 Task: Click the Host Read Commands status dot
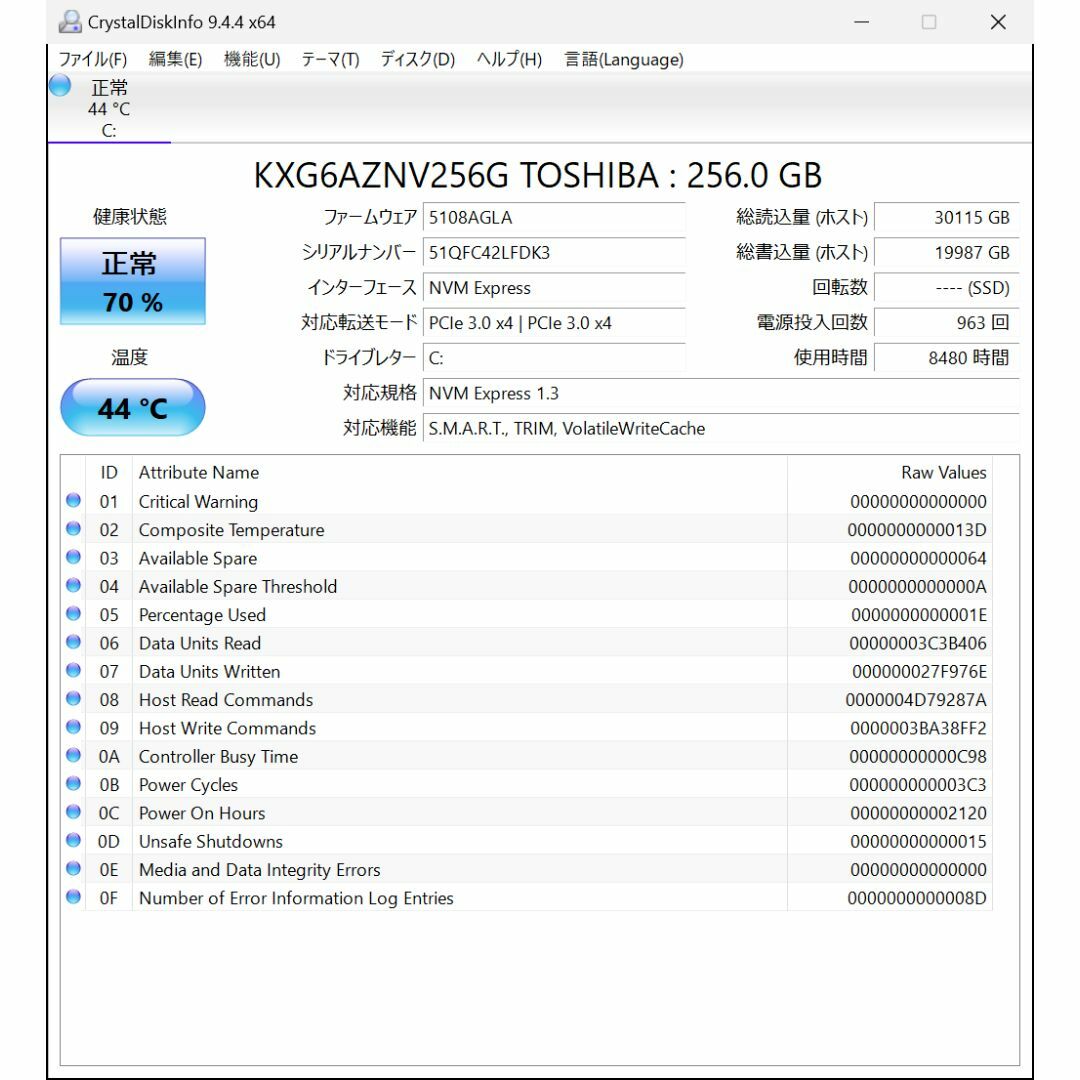tap(74, 698)
